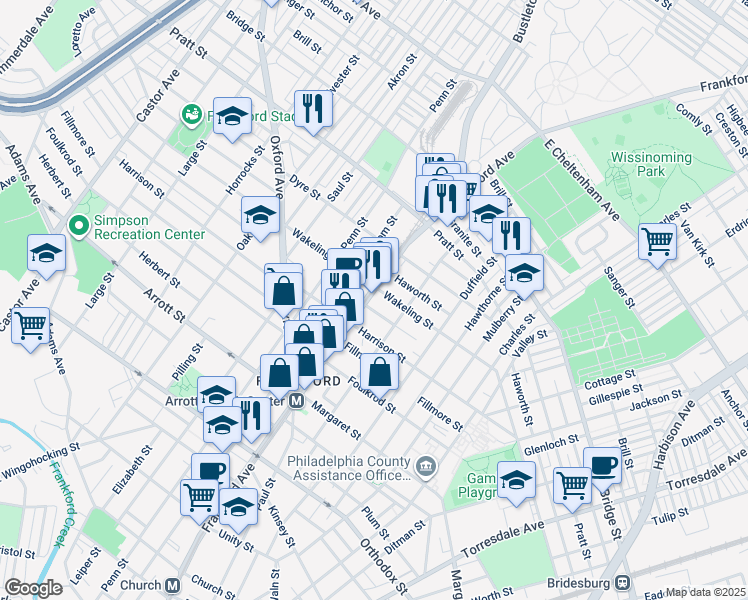The width and height of the screenshot is (748, 600).
Task: Click the Map data ©2025 attribution
Action: (706, 592)
